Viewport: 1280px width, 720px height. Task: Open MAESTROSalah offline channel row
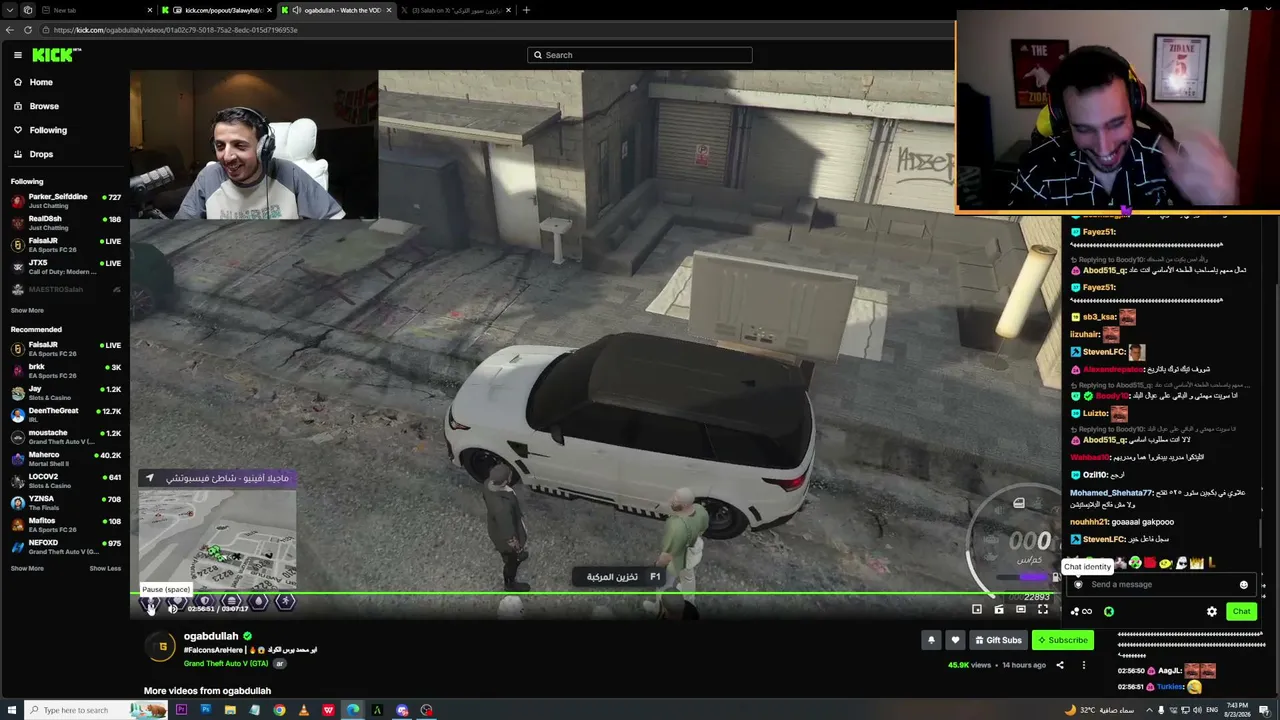[65, 290]
